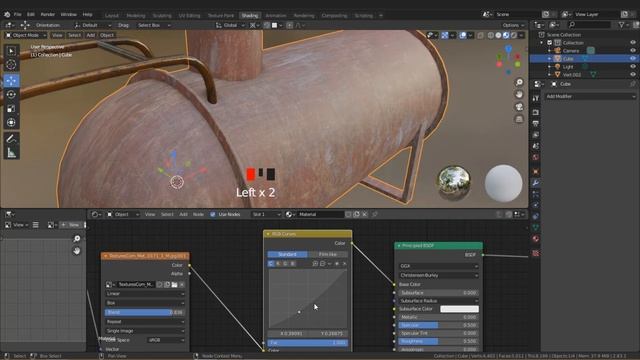Screen dimensions: 640x360
Task: Click Subsurface Color white swatch
Action: pyautogui.click(x=459, y=309)
